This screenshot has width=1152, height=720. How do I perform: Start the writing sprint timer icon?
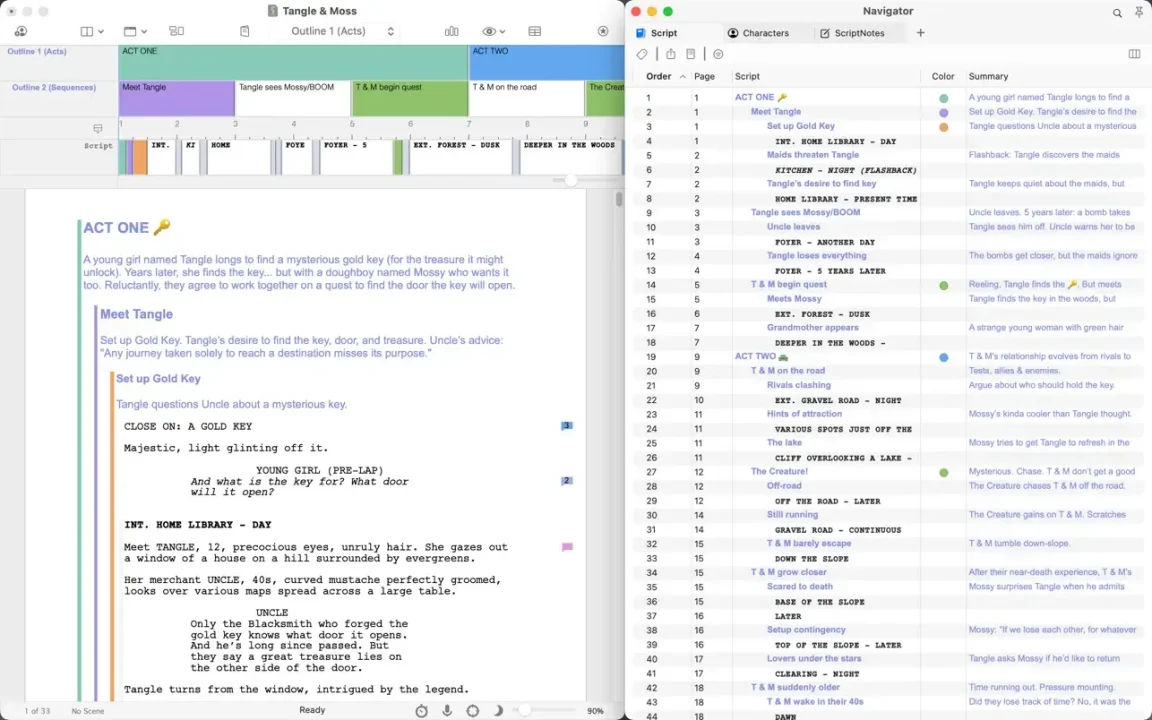click(x=422, y=710)
